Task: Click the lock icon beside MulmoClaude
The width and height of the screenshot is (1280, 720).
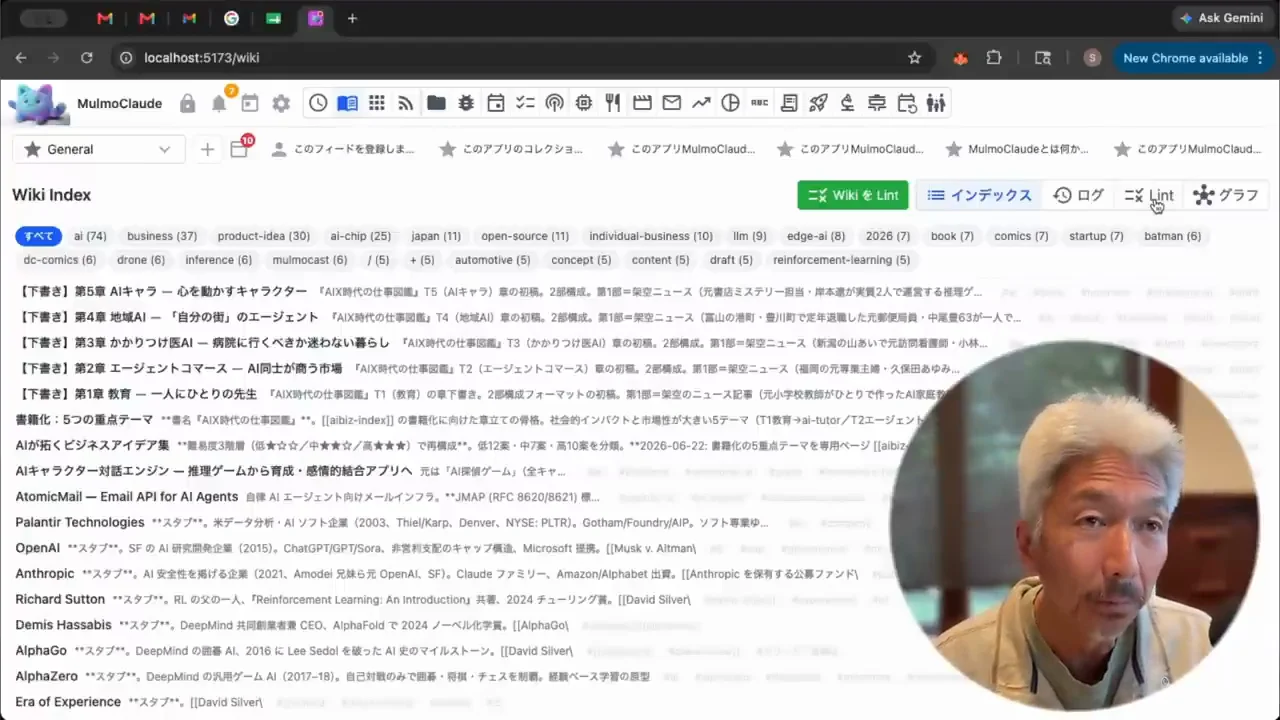Action: pos(188,103)
